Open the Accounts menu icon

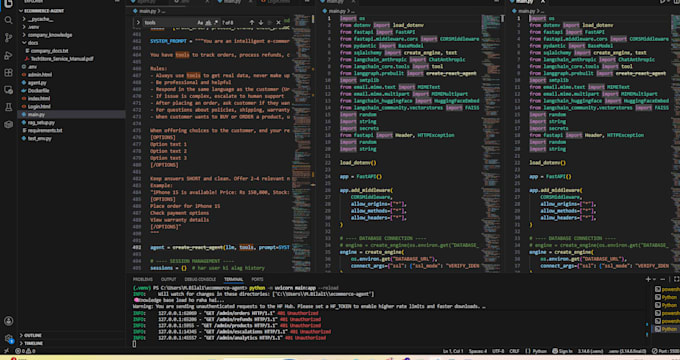click(8, 321)
